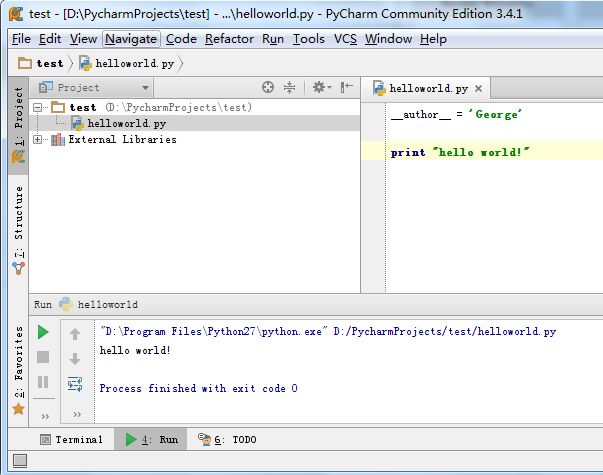Rerun helloworld with the green play button
The image size is (603, 475).
(x=43, y=332)
